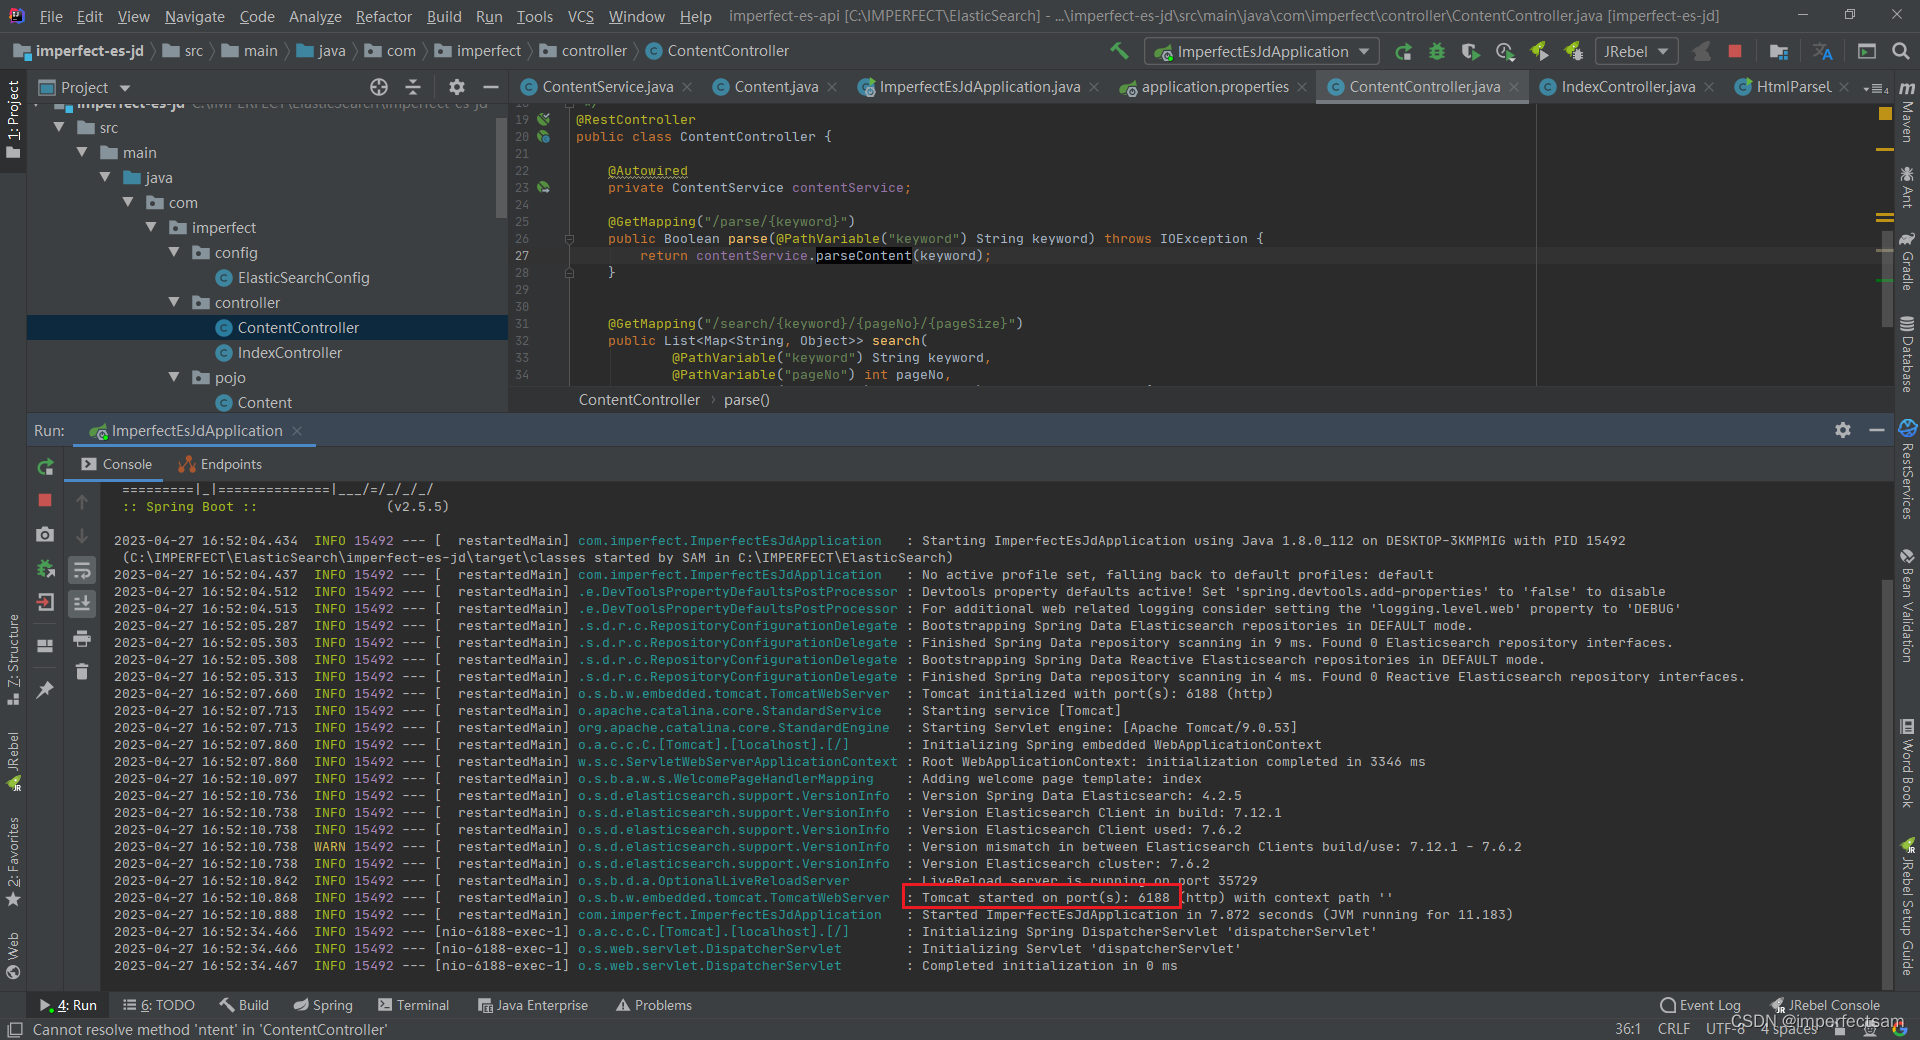This screenshot has width=1920, height=1040.
Task: Toggle soft-wrap in the console
Action: (x=82, y=570)
